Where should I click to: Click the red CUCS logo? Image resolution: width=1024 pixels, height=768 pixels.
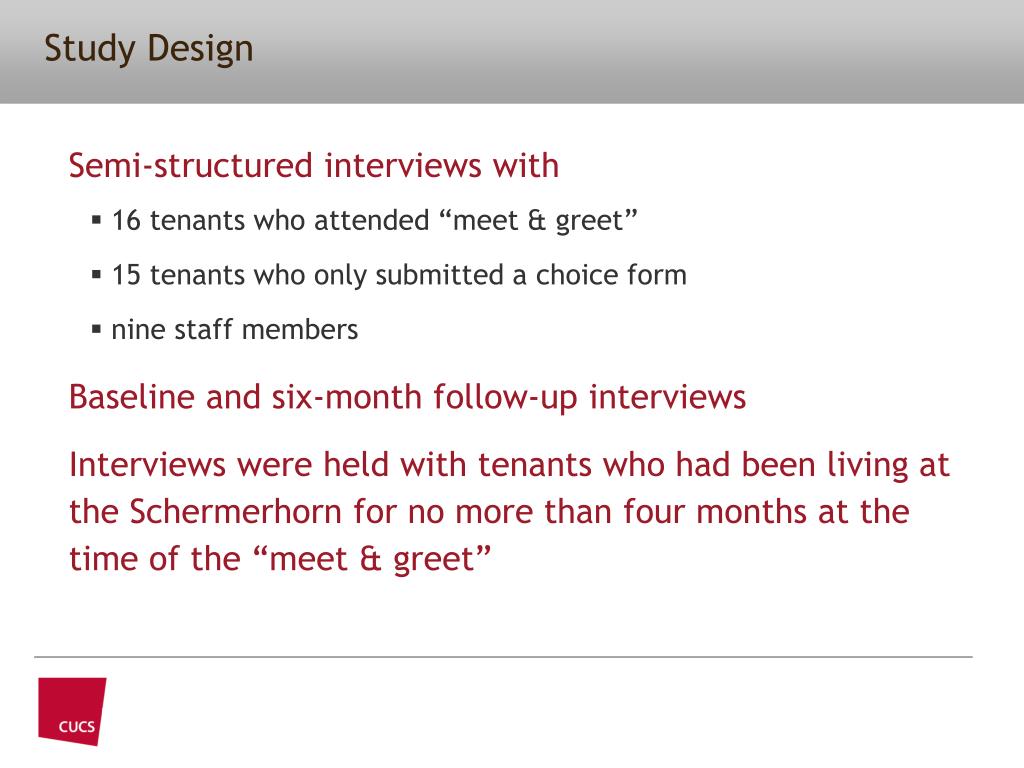click(72, 711)
